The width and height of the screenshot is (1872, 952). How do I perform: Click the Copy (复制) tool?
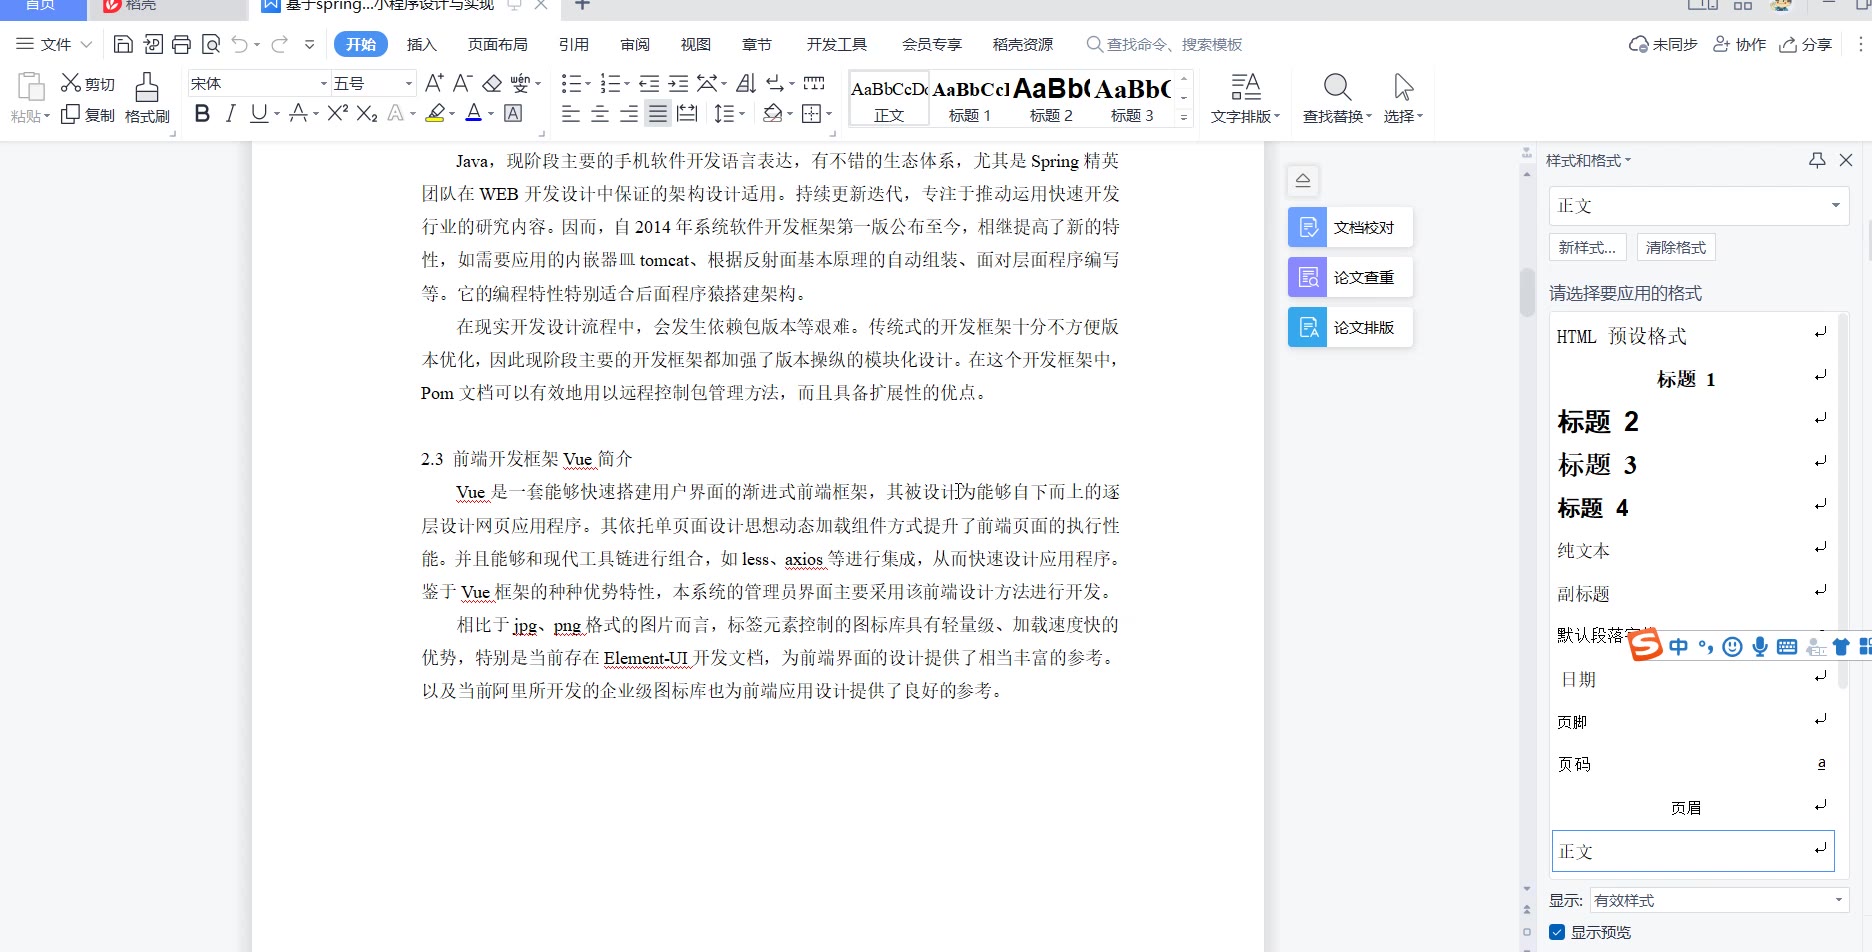[88, 115]
